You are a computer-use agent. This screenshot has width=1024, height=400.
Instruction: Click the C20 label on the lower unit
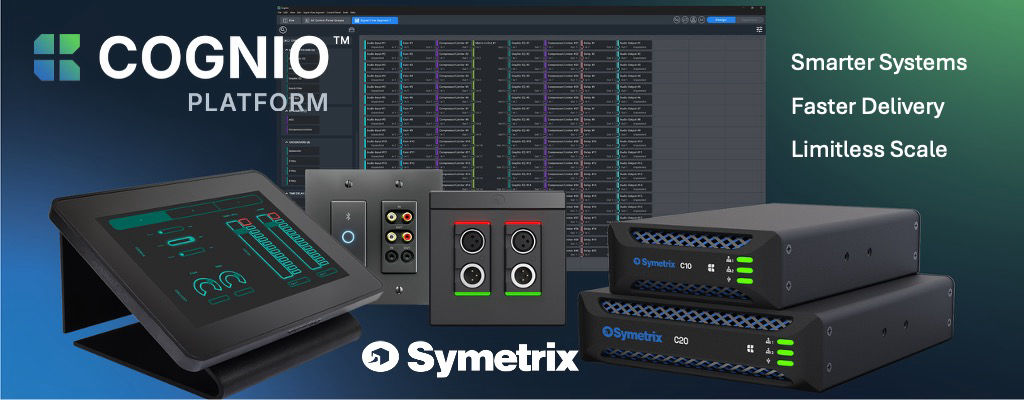coord(682,339)
